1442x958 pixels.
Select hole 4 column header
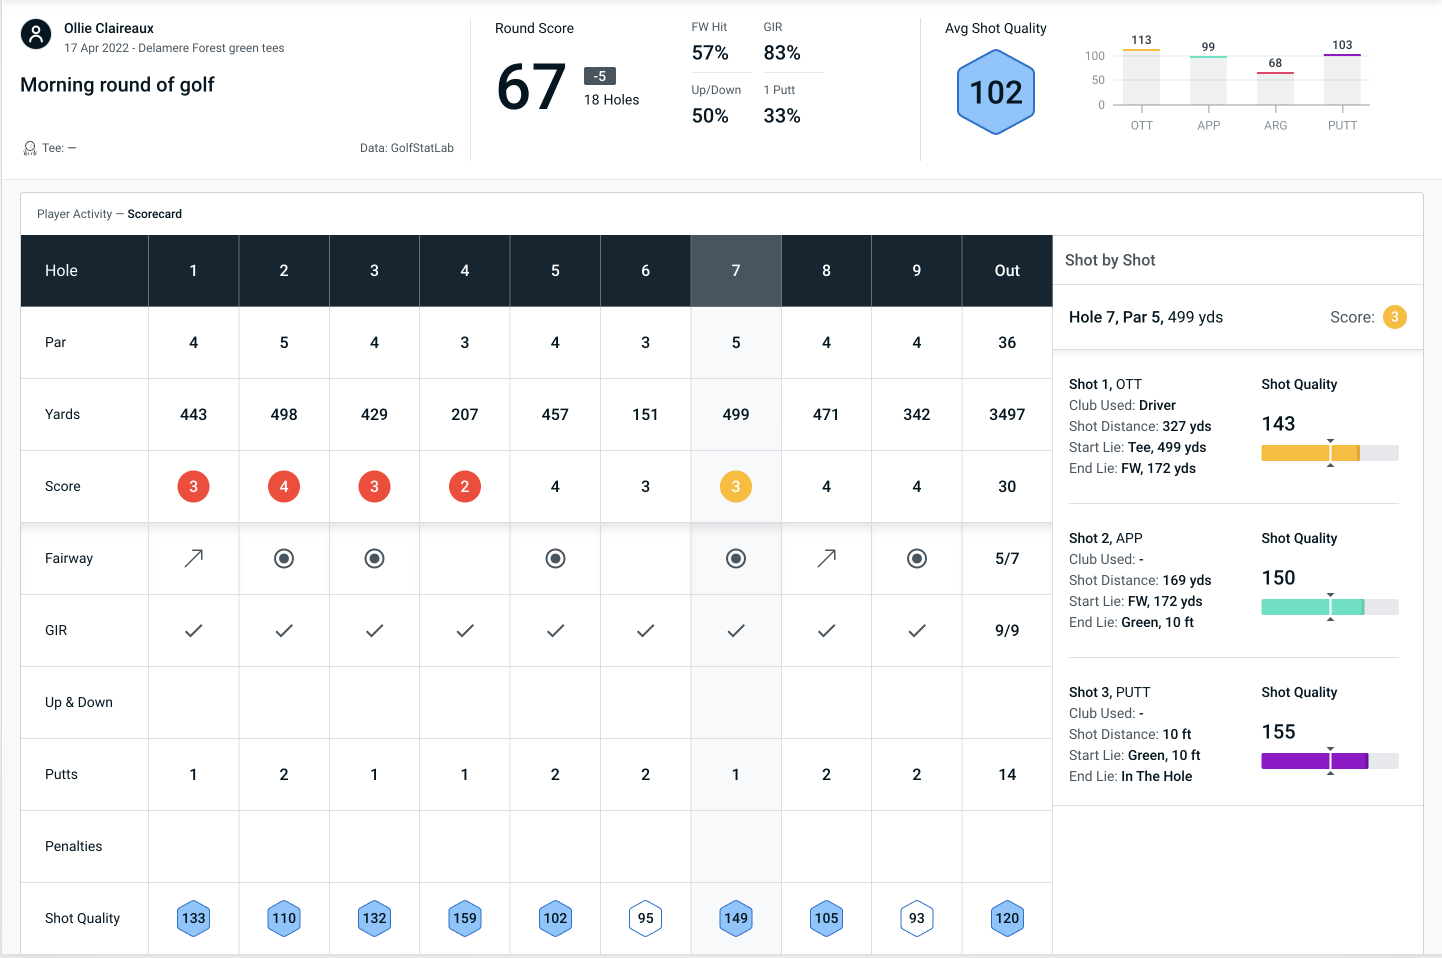pyautogui.click(x=465, y=270)
